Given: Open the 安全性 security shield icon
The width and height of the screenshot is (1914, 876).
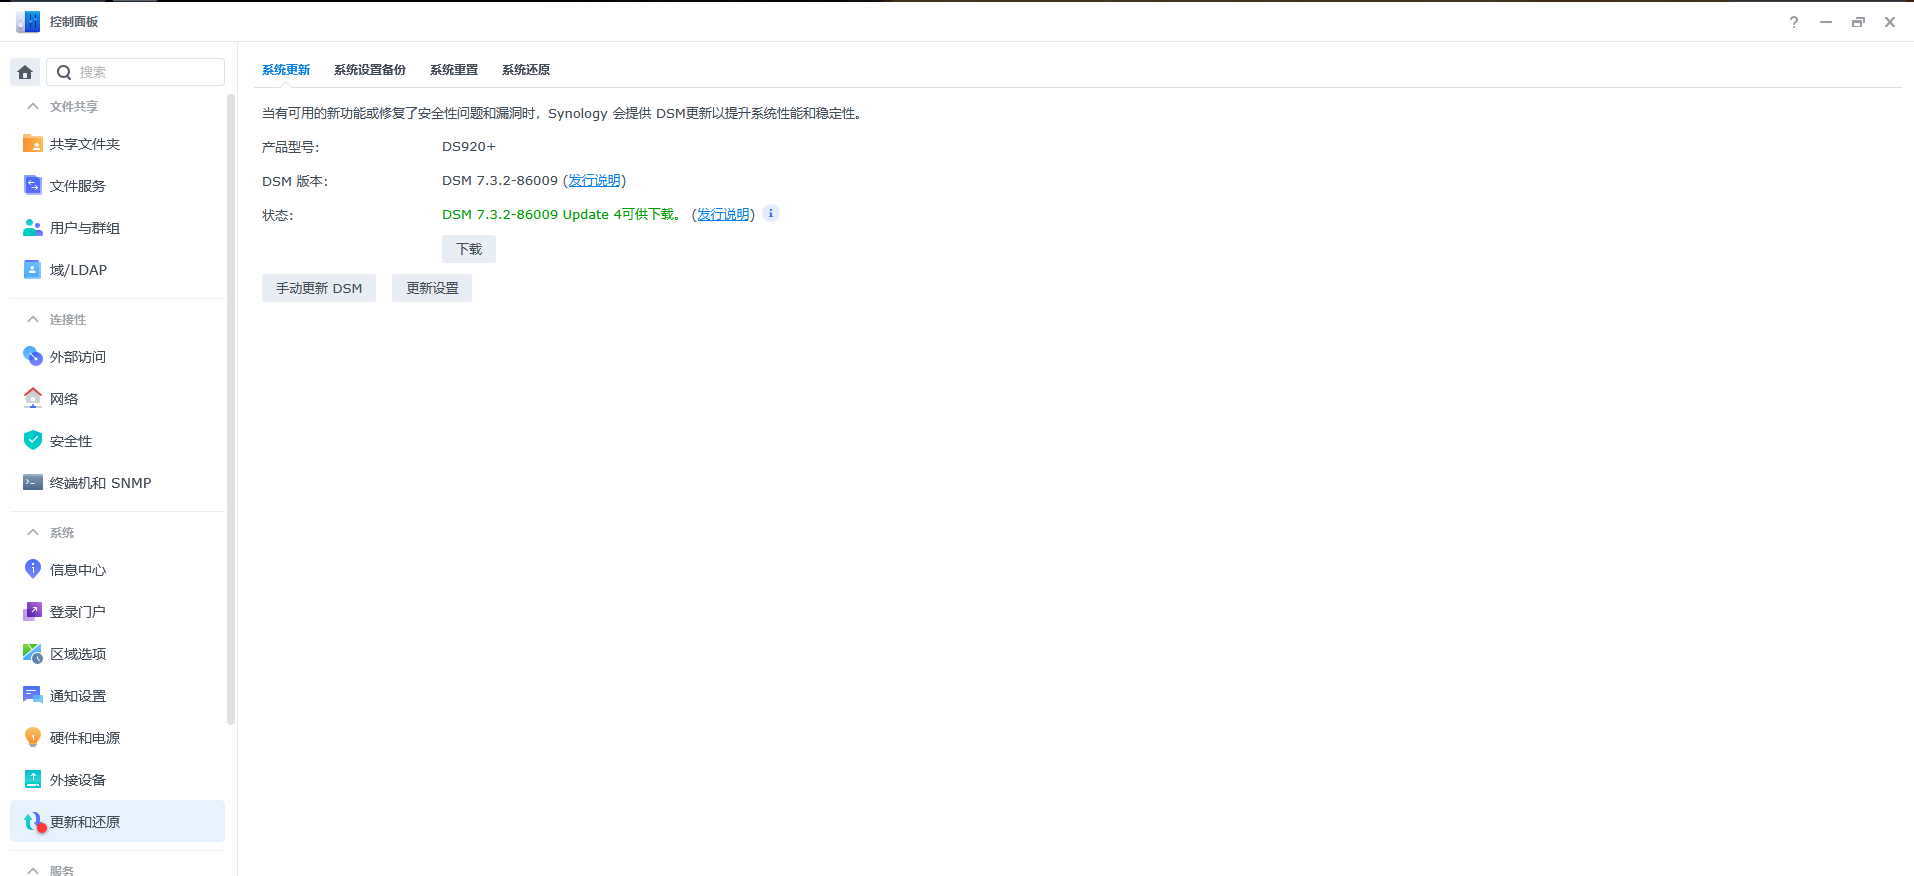Looking at the screenshot, I should coord(33,441).
